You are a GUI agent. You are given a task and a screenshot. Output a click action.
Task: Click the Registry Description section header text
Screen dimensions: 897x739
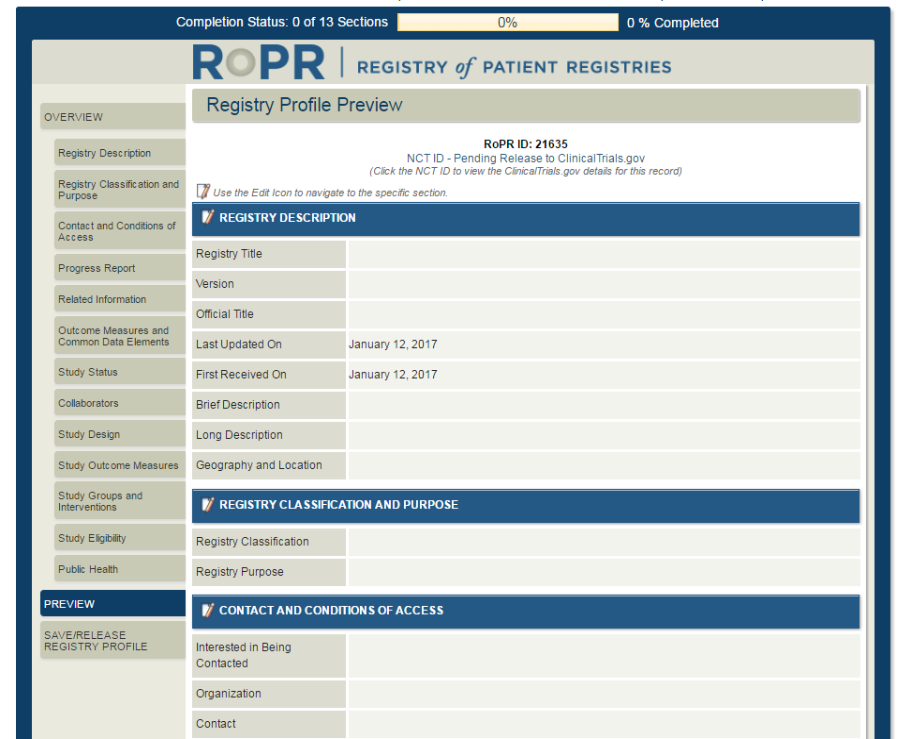(x=287, y=217)
